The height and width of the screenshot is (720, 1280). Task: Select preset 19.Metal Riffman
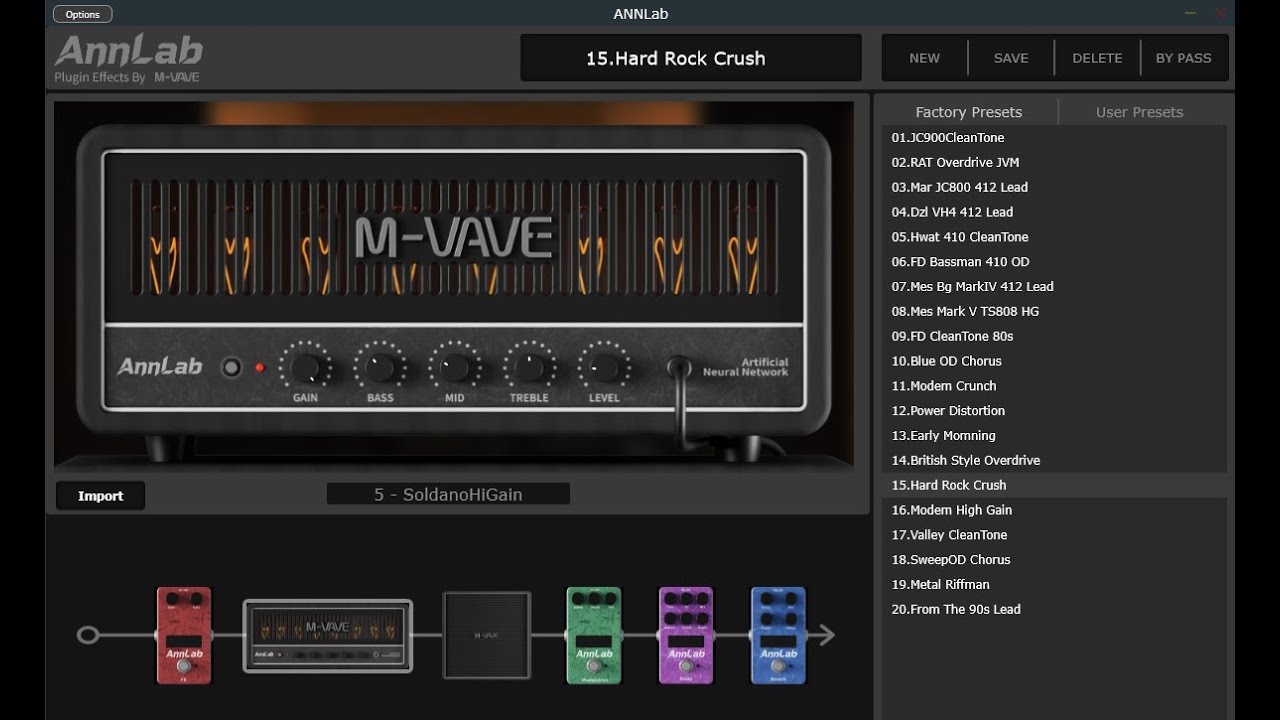coord(1054,584)
